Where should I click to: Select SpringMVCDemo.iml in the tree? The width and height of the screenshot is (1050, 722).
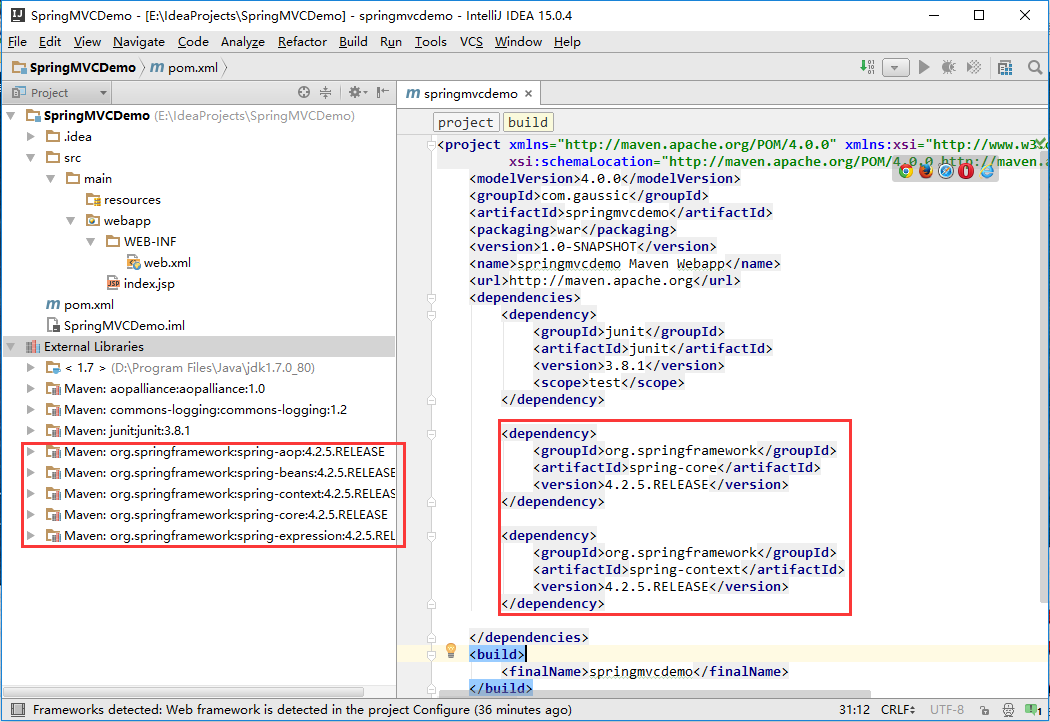pyautogui.click(x=116, y=326)
